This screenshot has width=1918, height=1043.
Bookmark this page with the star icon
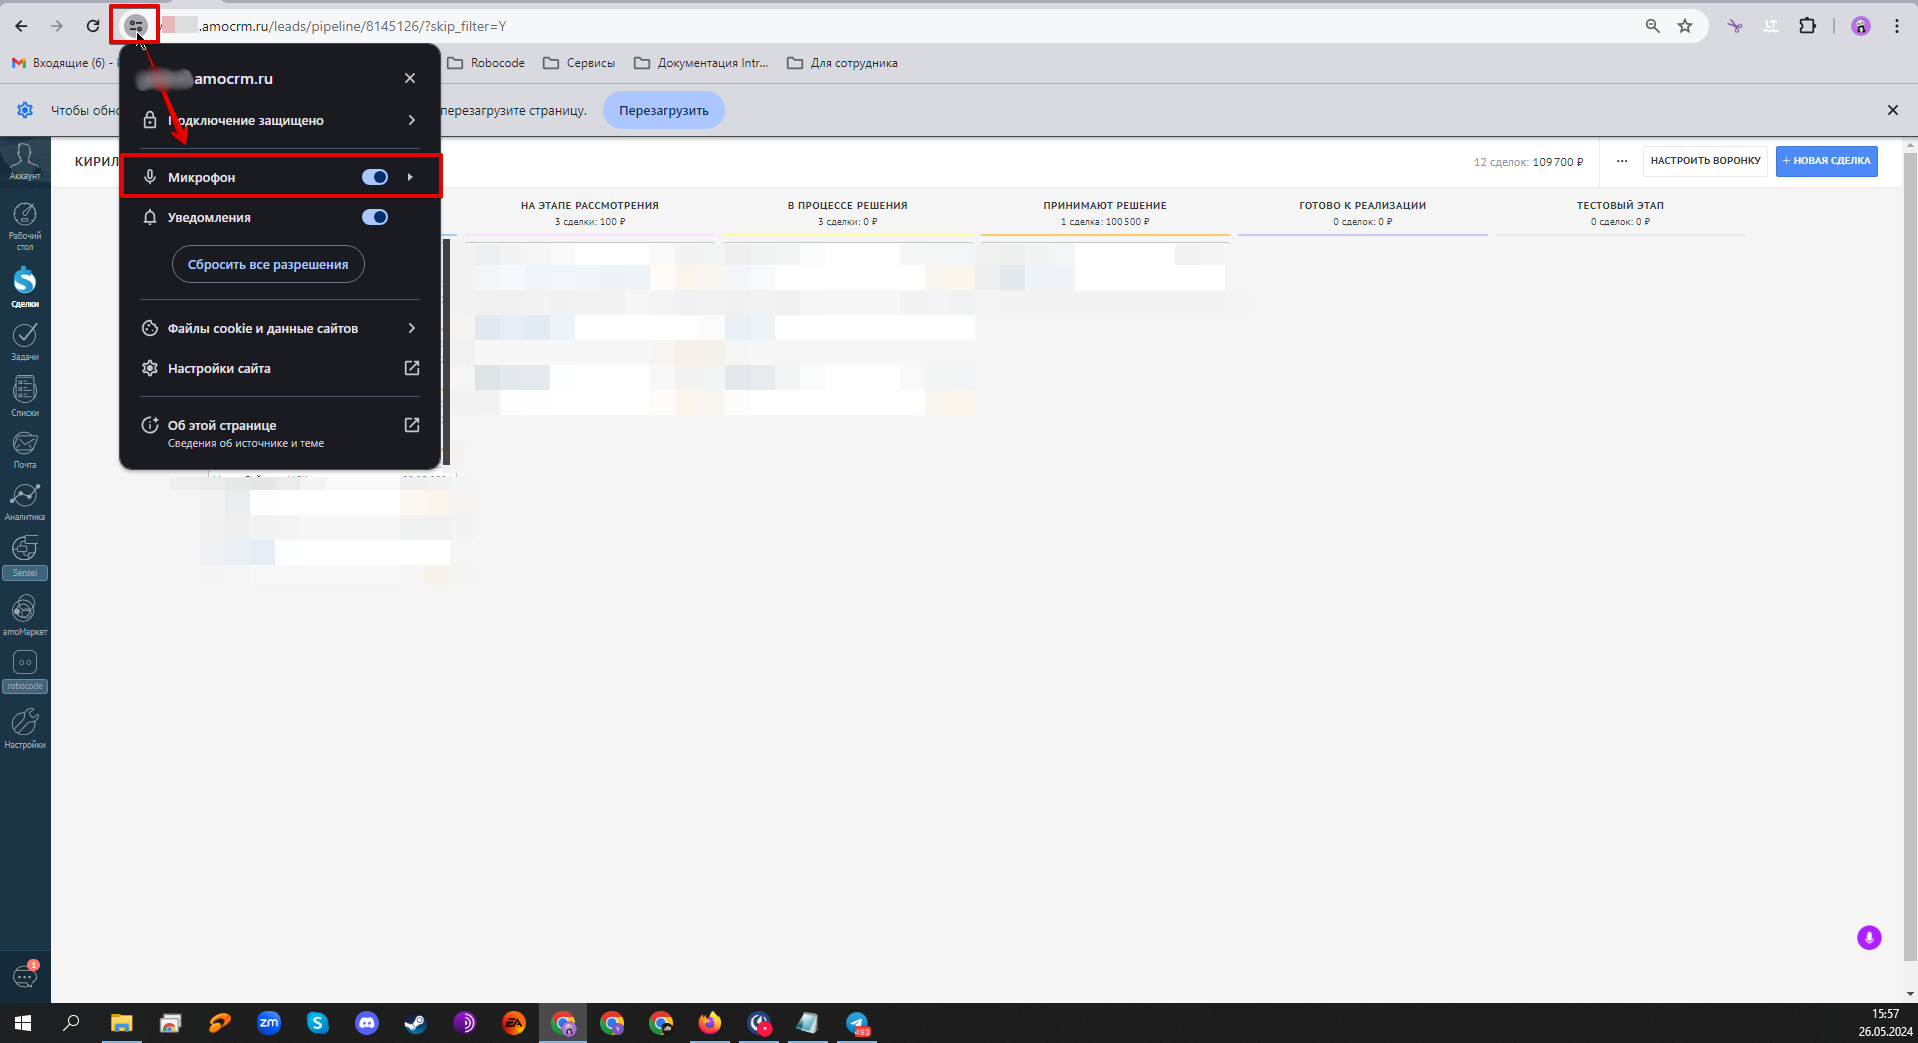coord(1685,26)
